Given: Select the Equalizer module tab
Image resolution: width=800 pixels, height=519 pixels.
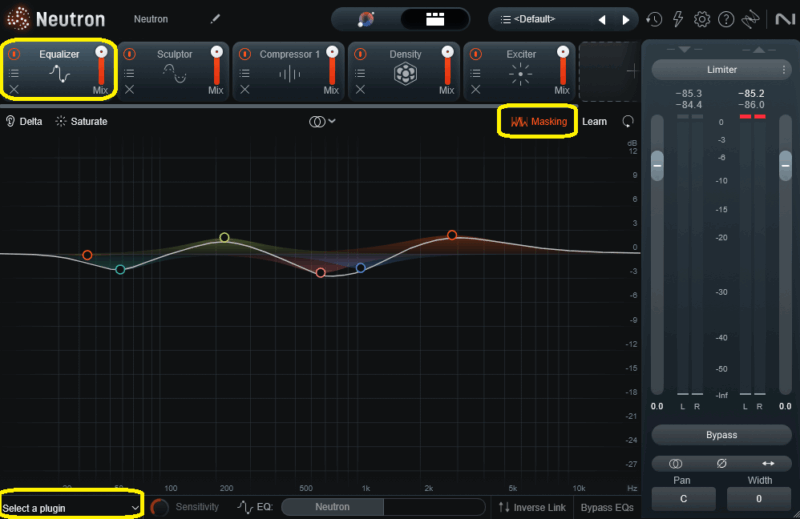Looking at the screenshot, I should (59, 69).
